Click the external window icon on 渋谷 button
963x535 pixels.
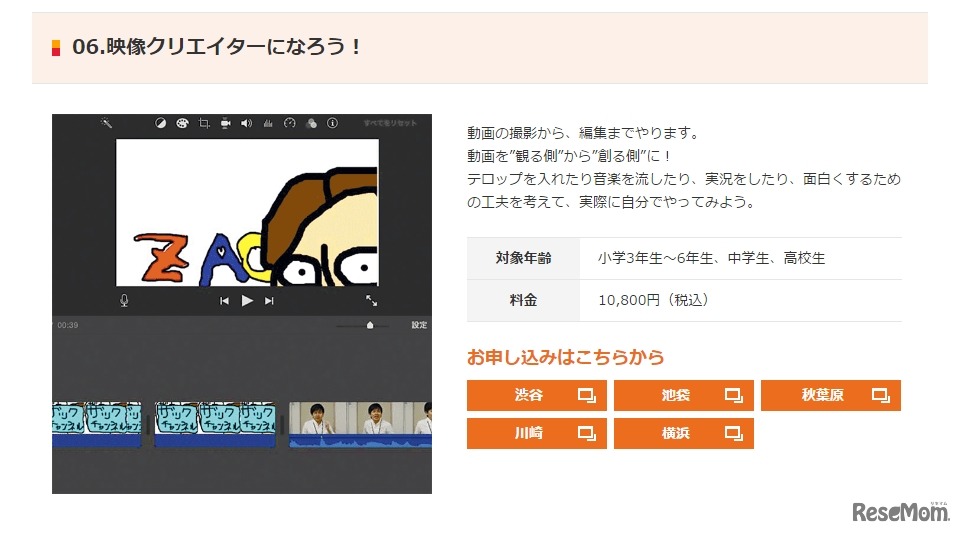coord(587,396)
